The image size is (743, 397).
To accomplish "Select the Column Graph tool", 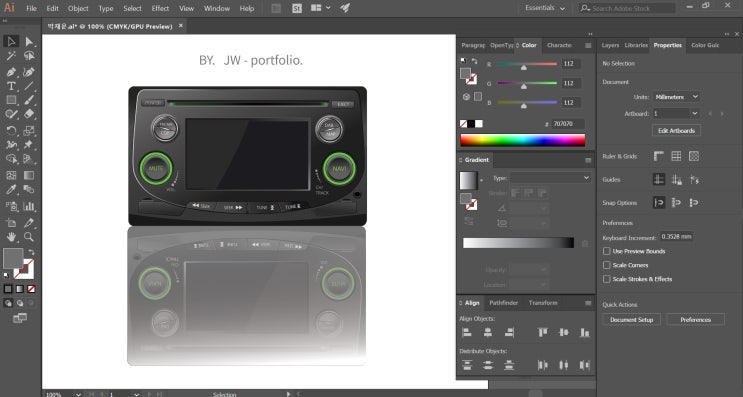I will pyautogui.click(x=29, y=206).
